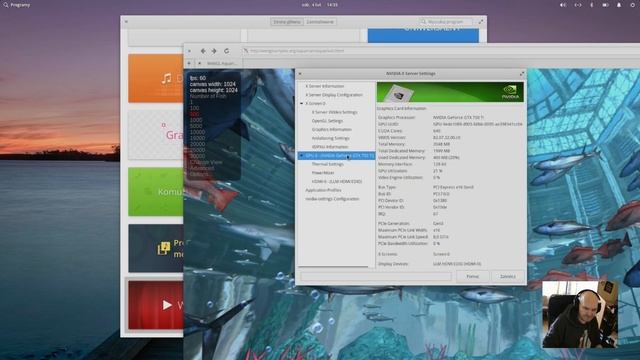Select the red 500 fish count option
The height and width of the screenshot is (360, 640).
(194, 114)
